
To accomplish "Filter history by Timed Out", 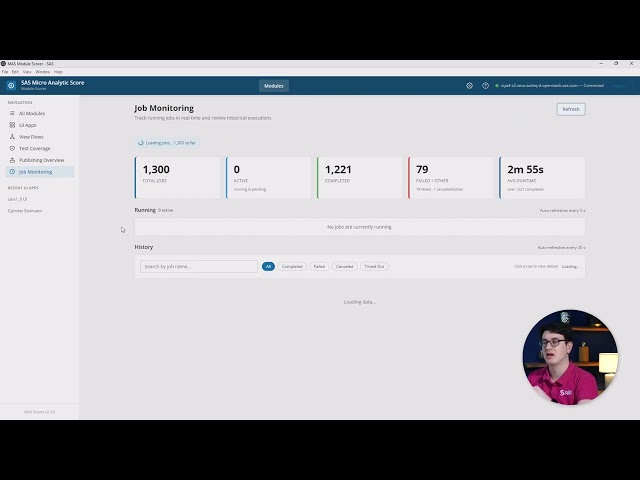I will coord(374,266).
